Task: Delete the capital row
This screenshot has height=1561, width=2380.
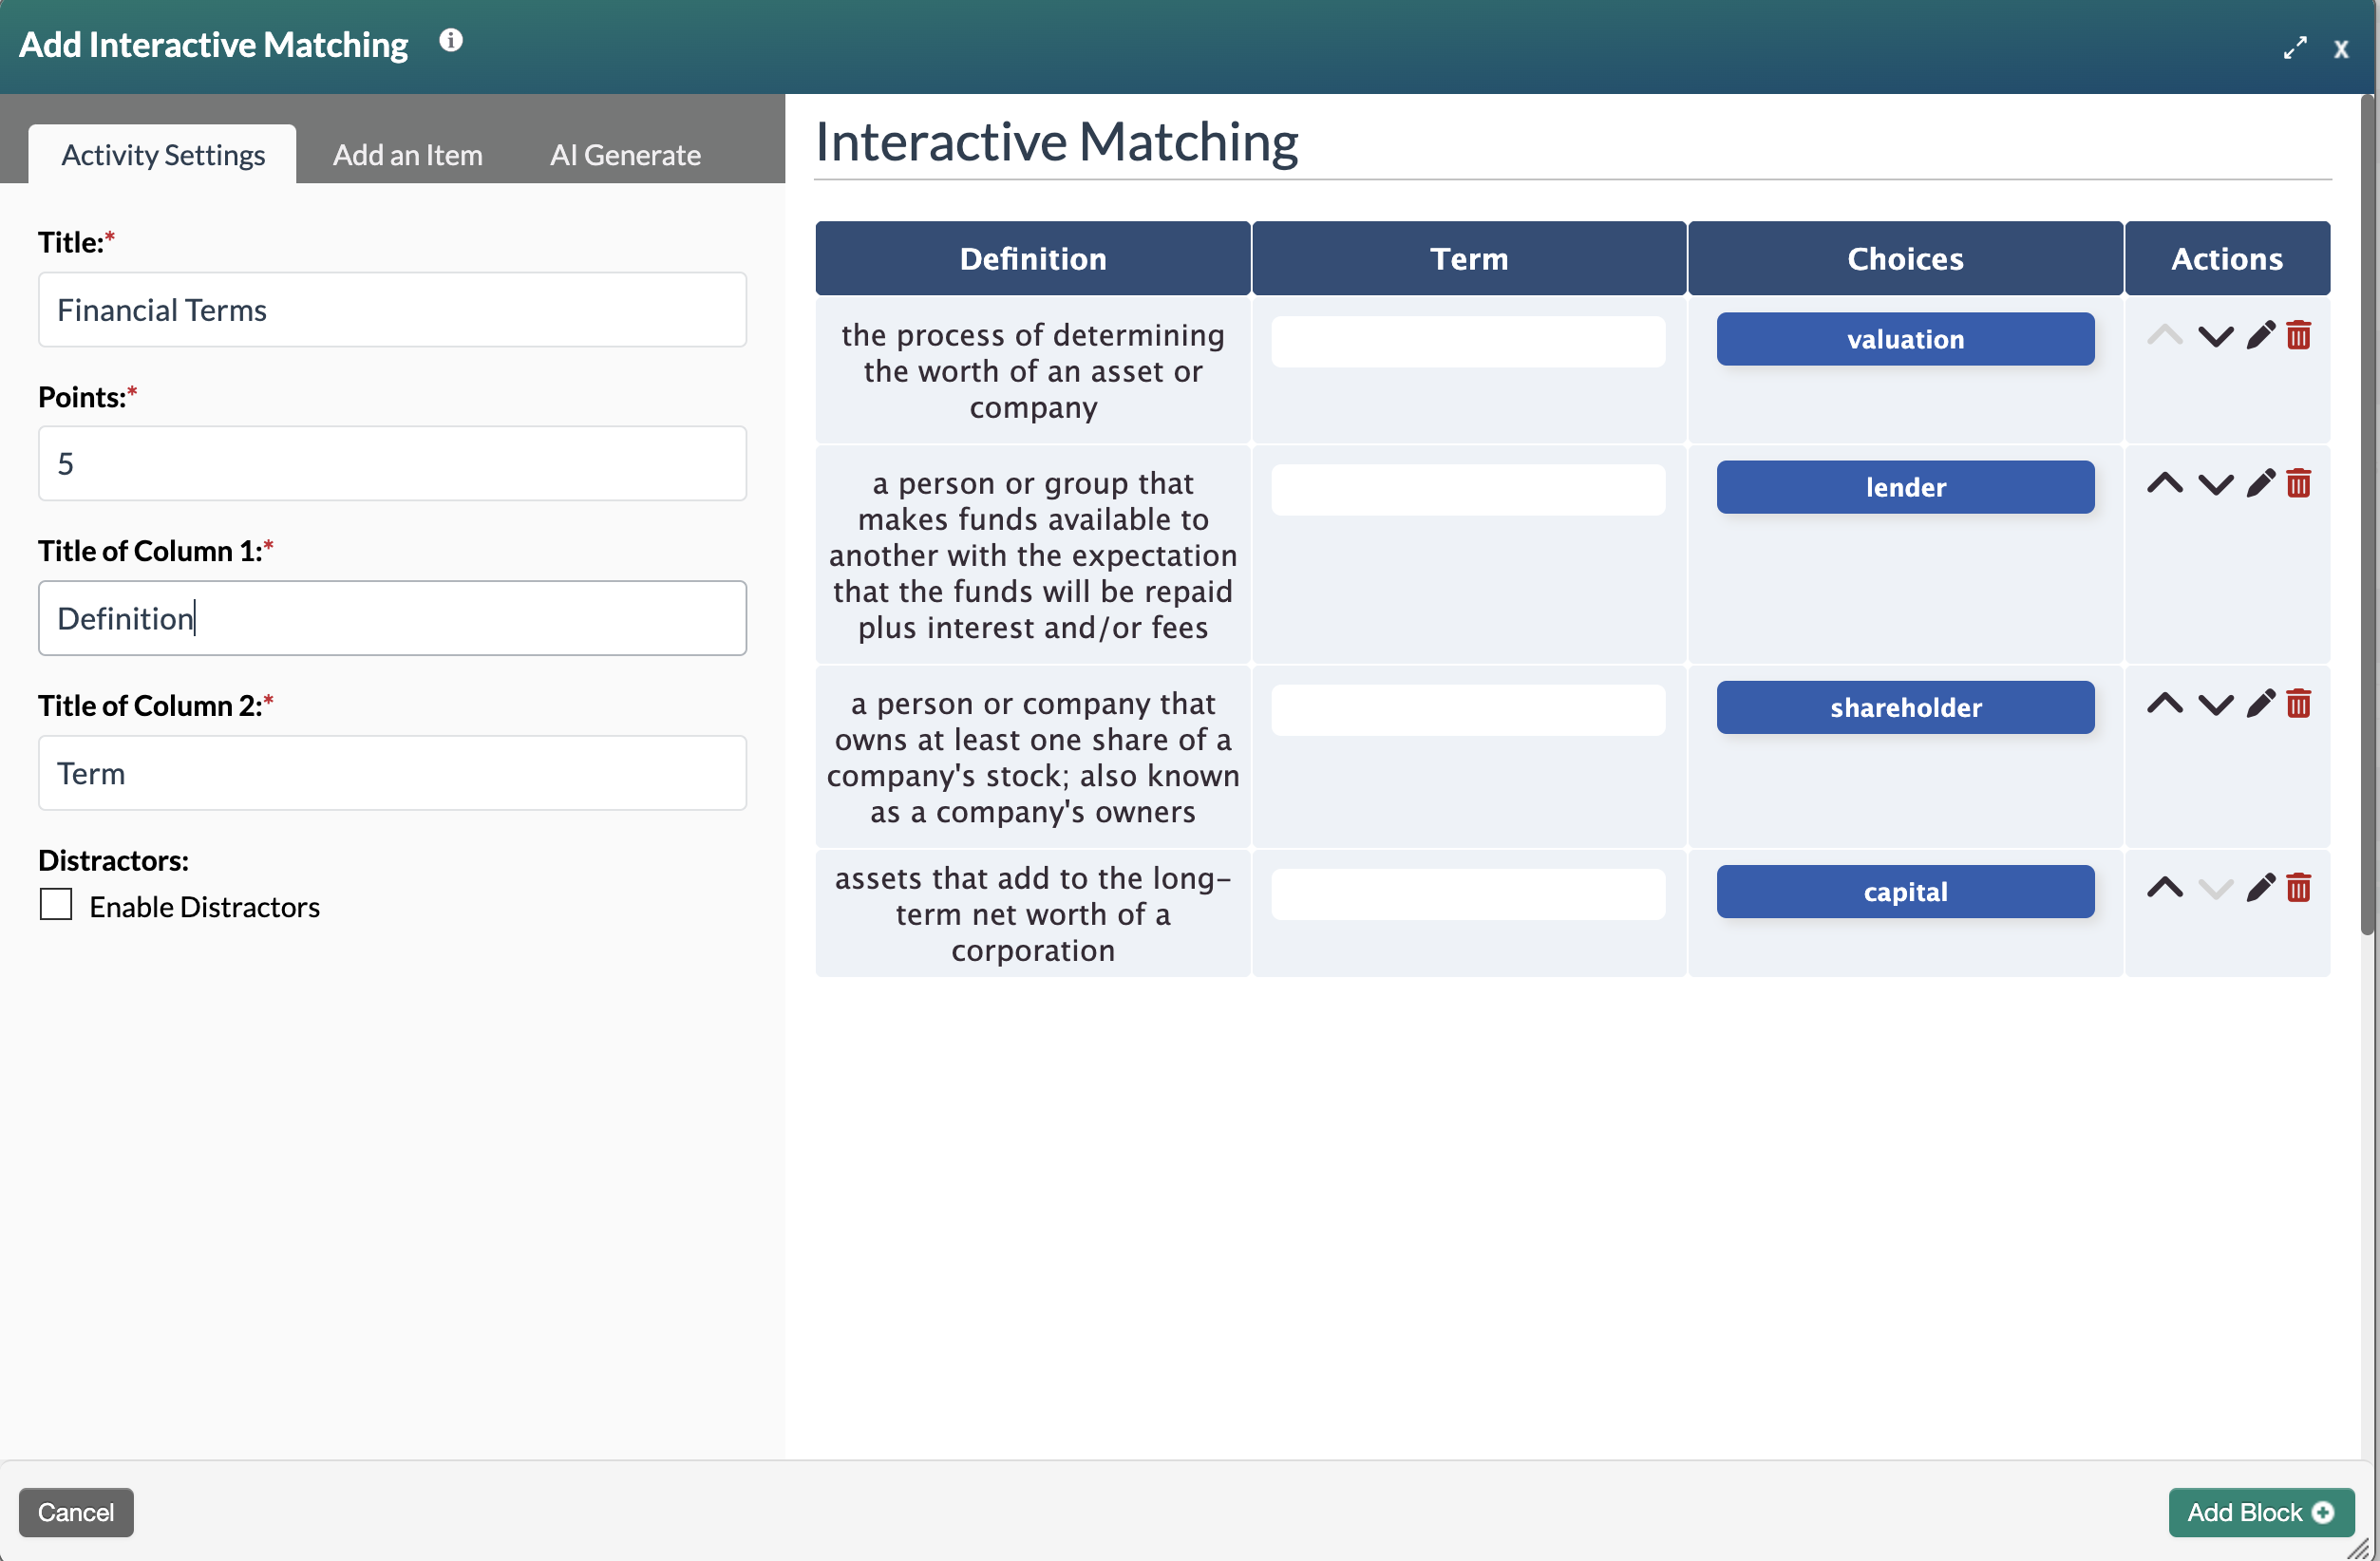Action: point(2298,888)
